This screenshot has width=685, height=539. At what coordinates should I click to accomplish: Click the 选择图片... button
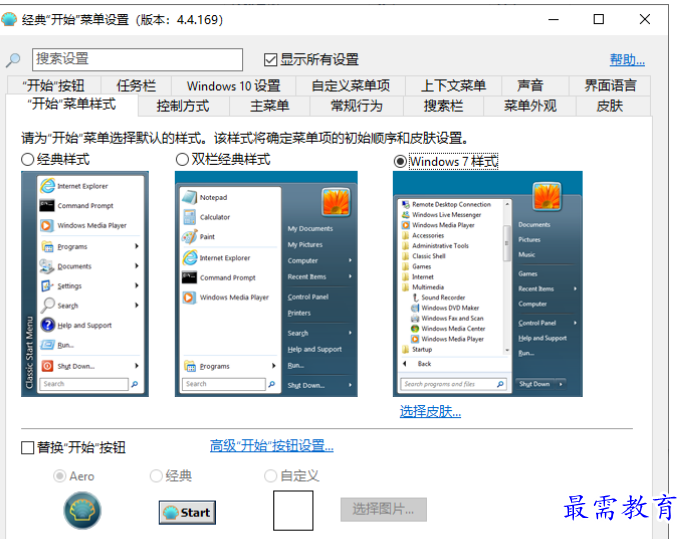384,509
